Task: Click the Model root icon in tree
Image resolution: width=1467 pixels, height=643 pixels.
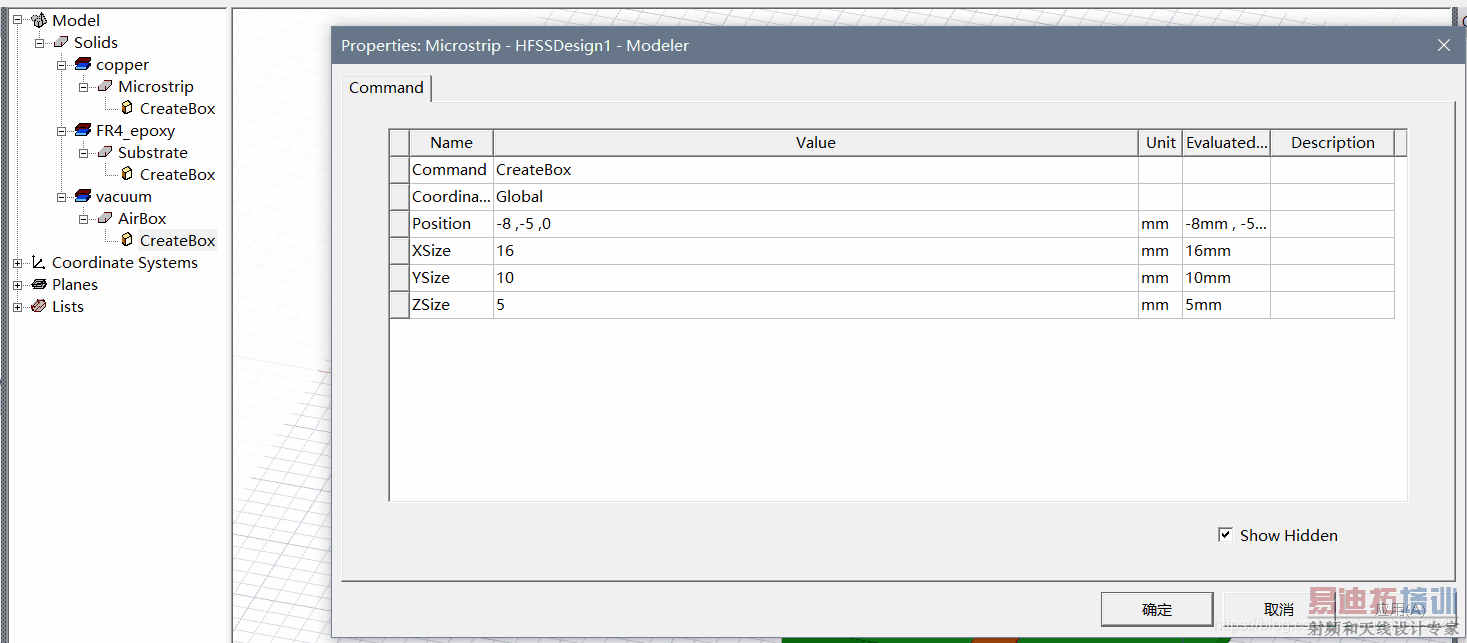Action: point(39,20)
